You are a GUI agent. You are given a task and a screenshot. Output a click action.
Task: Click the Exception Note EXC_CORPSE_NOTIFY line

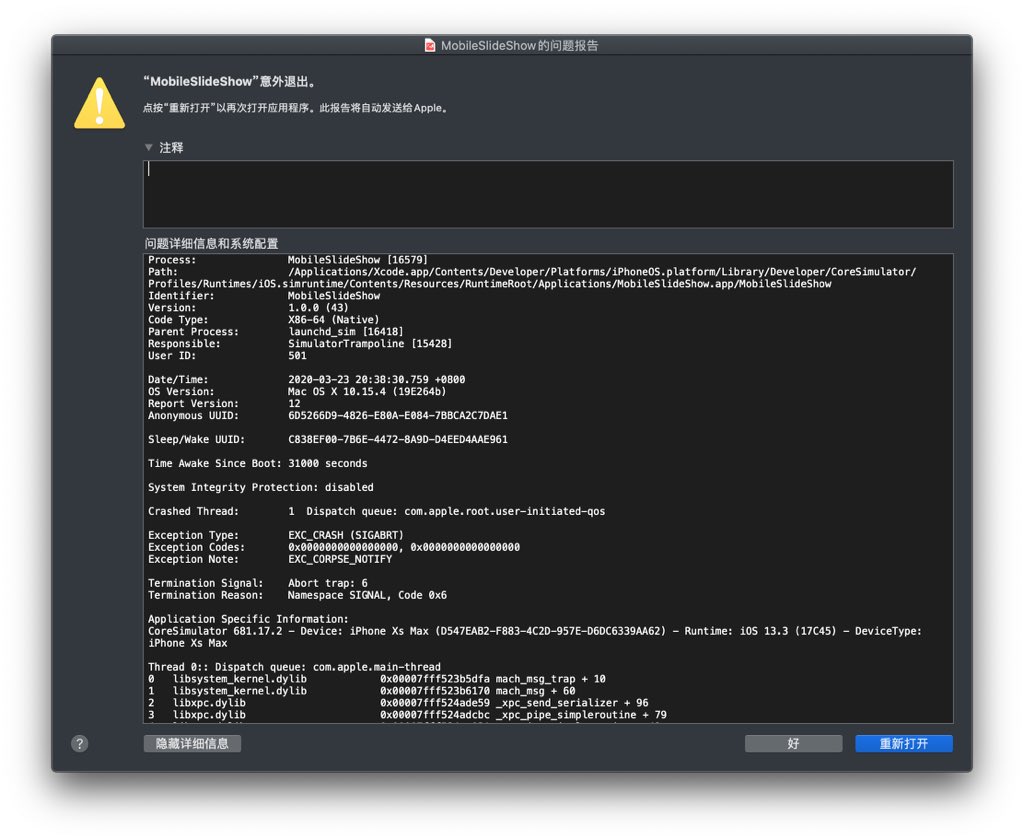[x=270, y=559]
